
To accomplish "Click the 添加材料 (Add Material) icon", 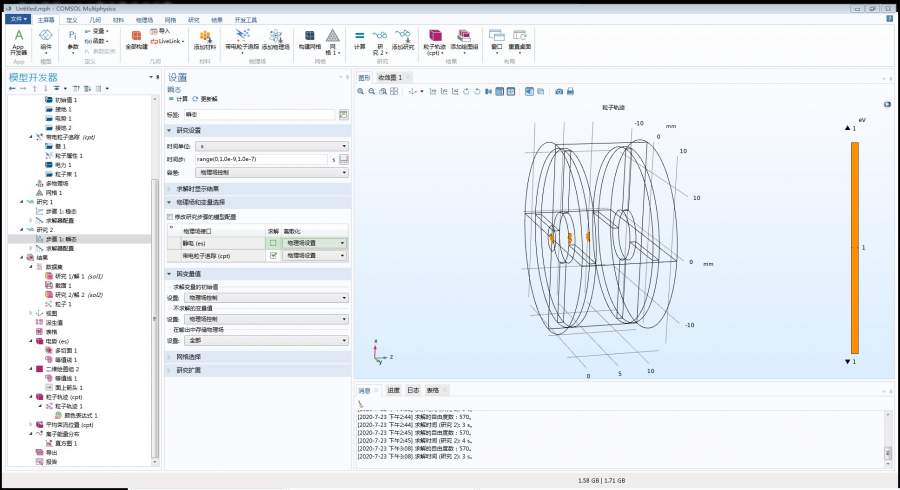I will click(x=205, y=37).
